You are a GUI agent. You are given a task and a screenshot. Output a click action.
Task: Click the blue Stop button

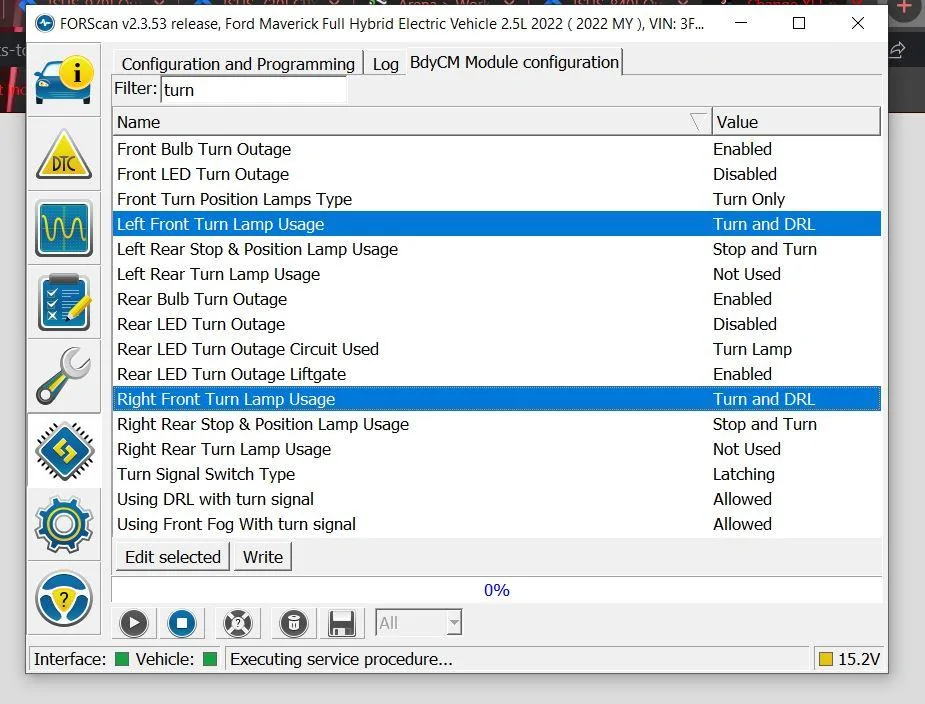pyautogui.click(x=182, y=623)
